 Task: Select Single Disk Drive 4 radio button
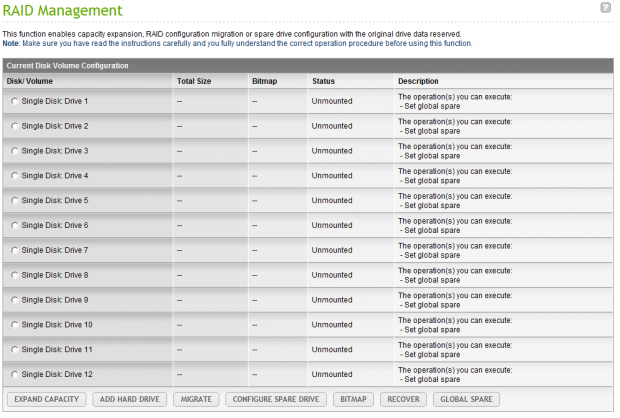(15, 176)
